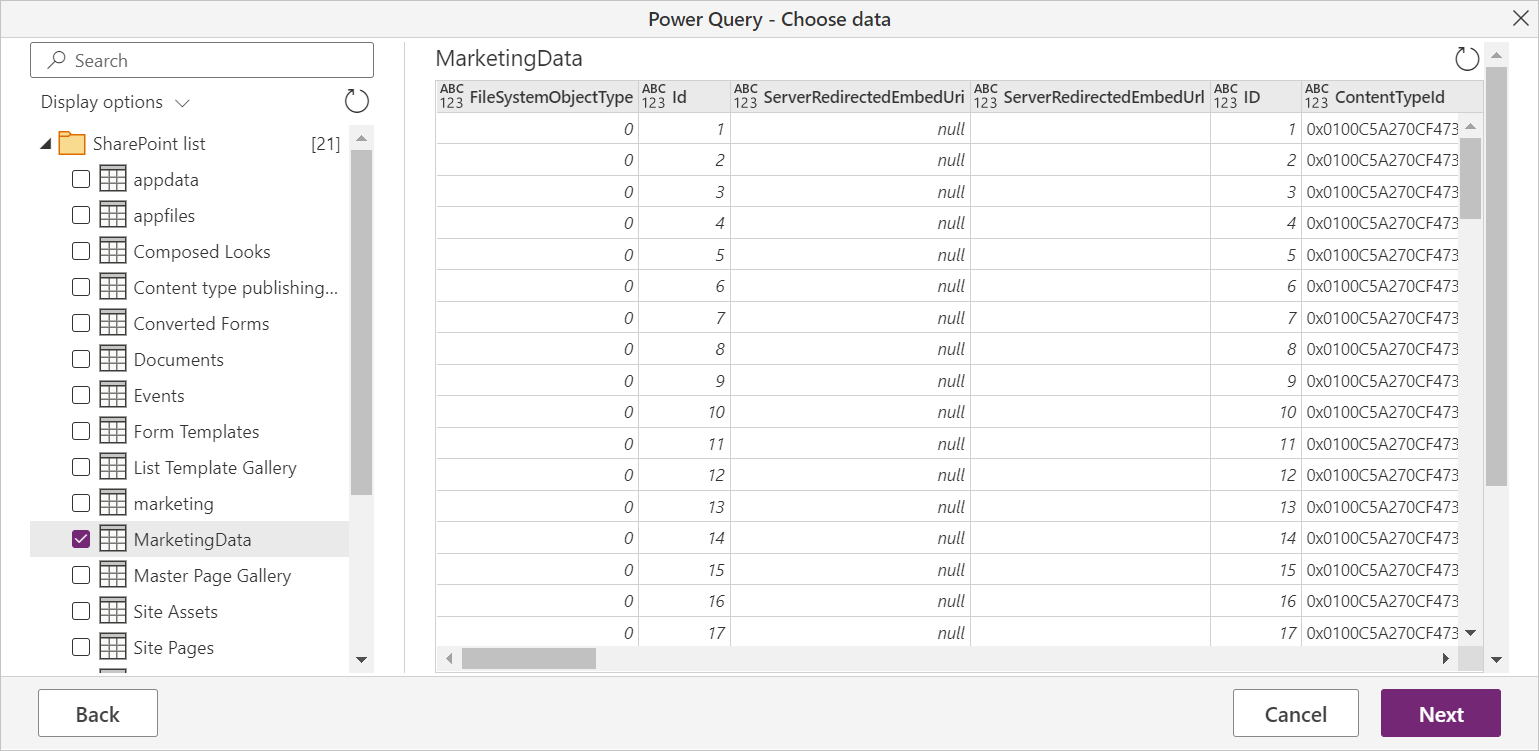Click Next to proceed

click(1440, 713)
